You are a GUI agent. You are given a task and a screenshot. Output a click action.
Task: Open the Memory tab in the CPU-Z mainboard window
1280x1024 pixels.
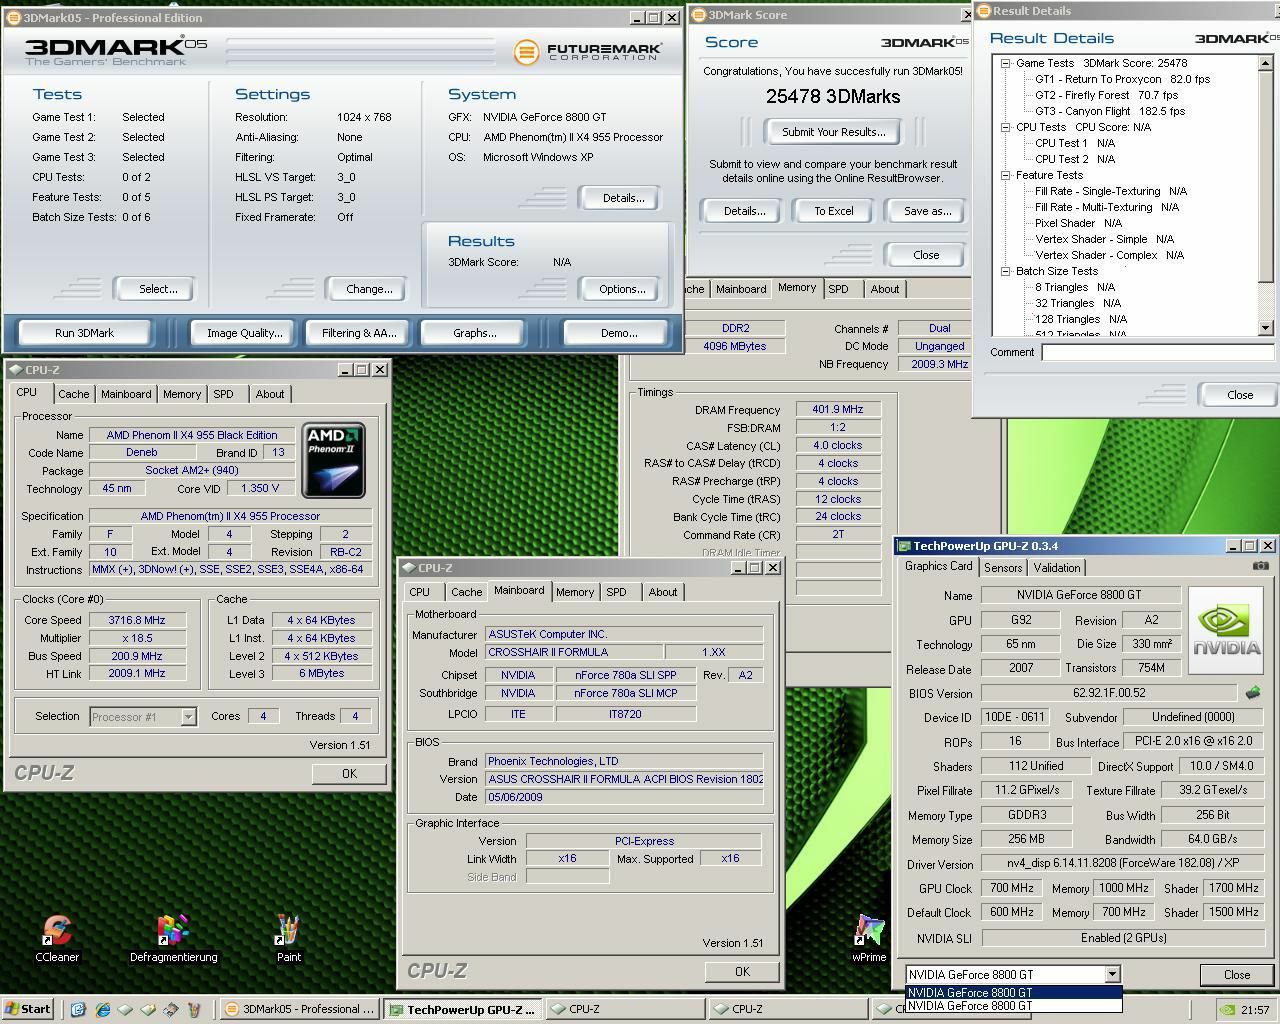point(575,592)
